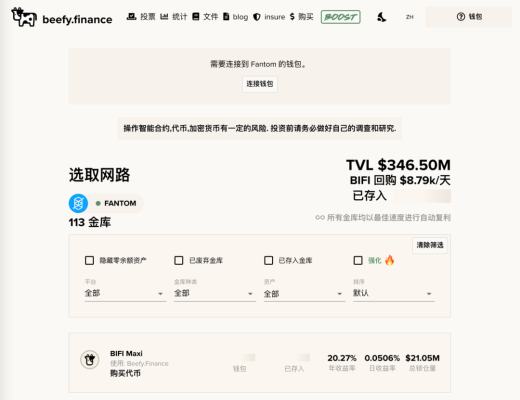Screen dimensions: 520x400
Task: Click the 20.27% yearly yield value
Action: 342,358
